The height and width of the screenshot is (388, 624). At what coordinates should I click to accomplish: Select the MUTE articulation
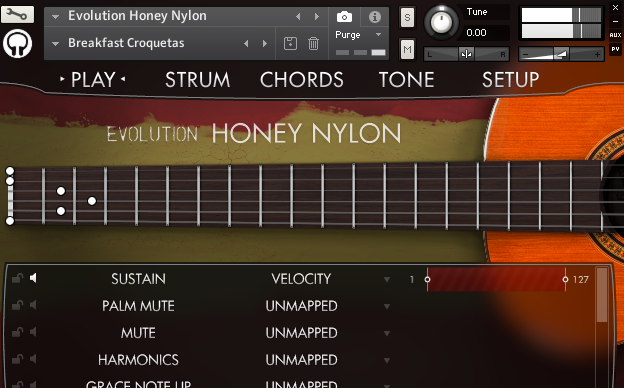pyautogui.click(x=138, y=333)
